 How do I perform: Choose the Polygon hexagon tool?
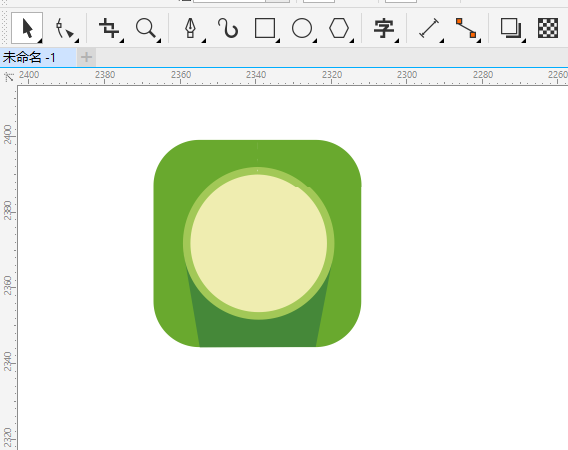(x=339, y=28)
